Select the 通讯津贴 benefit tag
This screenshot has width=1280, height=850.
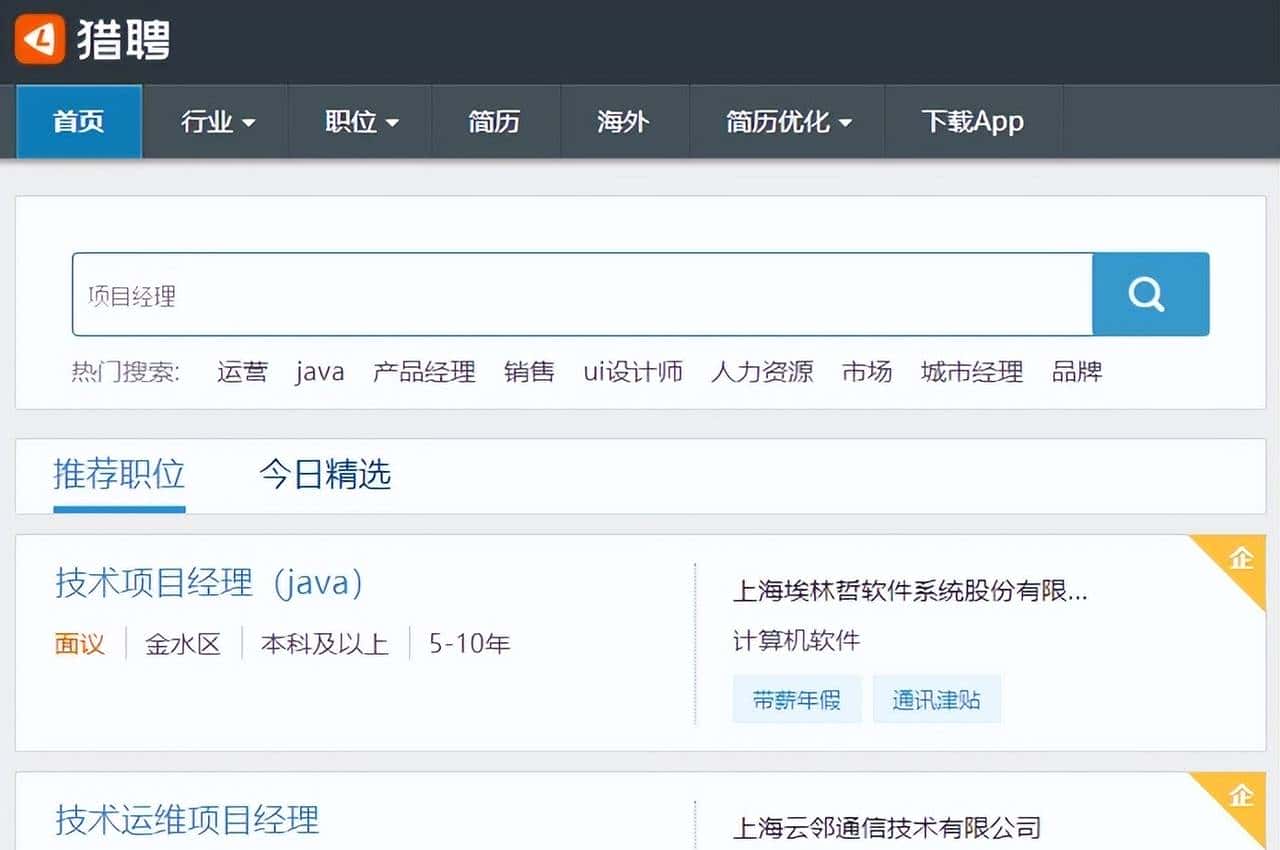pyautogui.click(x=936, y=699)
